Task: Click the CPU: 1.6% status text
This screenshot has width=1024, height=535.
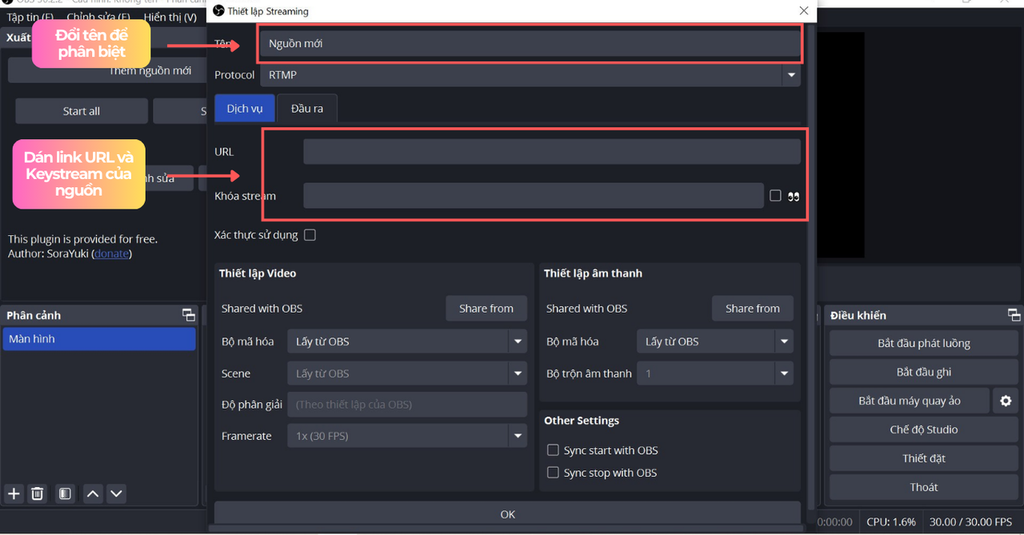Action: pos(891,522)
